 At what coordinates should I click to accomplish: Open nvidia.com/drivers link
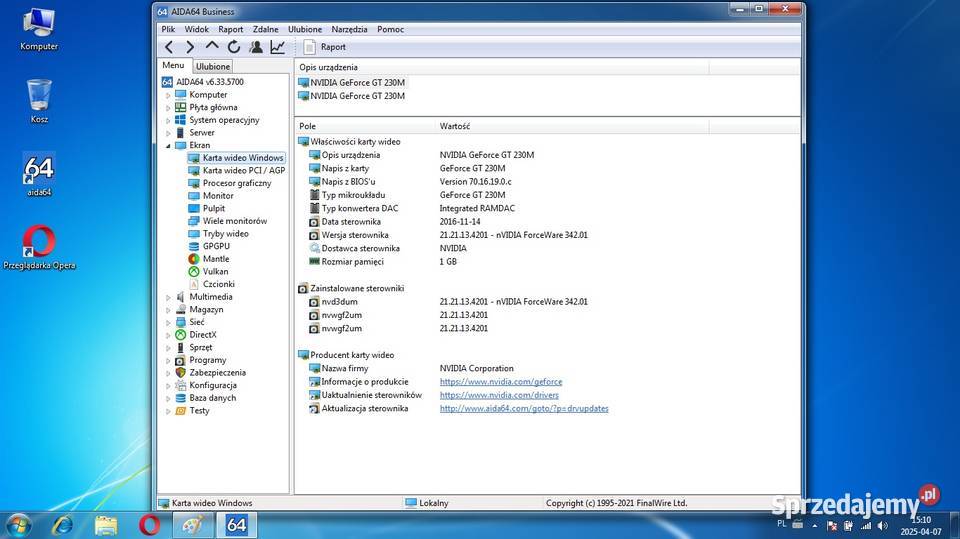(x=498, y=395)
